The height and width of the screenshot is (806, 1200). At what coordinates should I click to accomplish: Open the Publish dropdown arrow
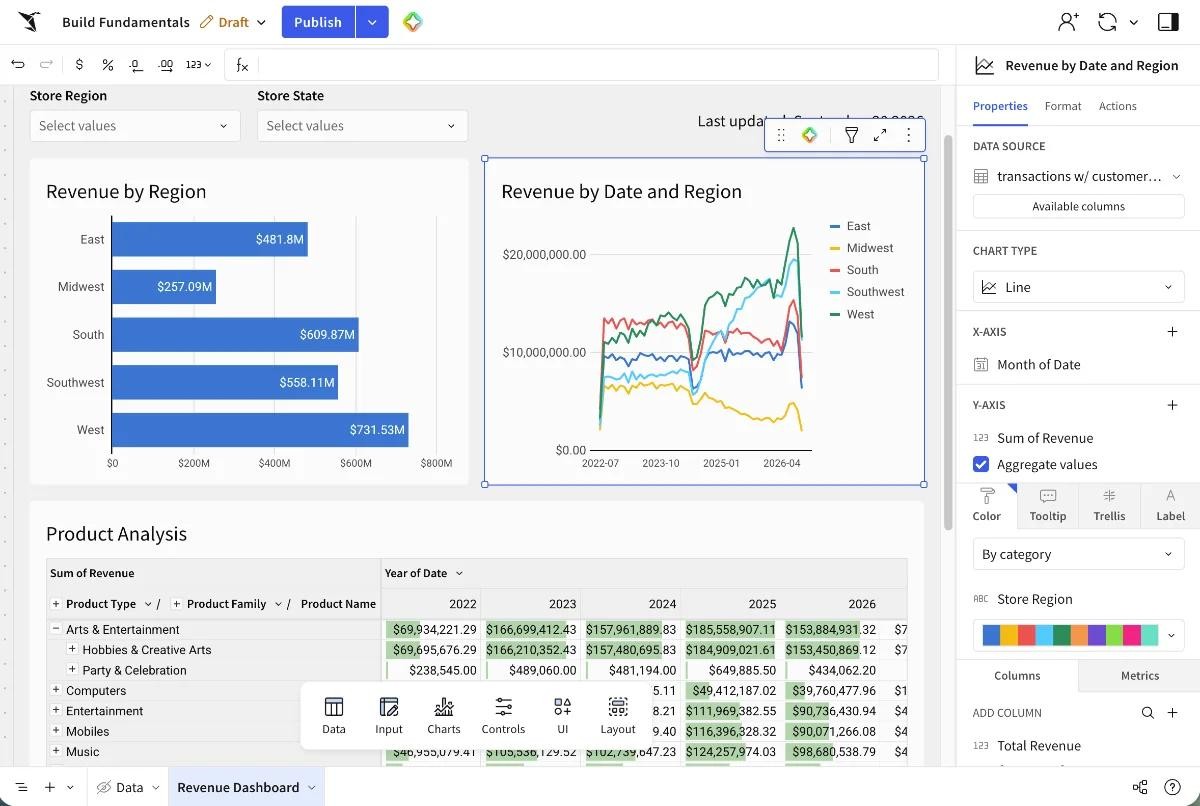(x=372, y=22)
